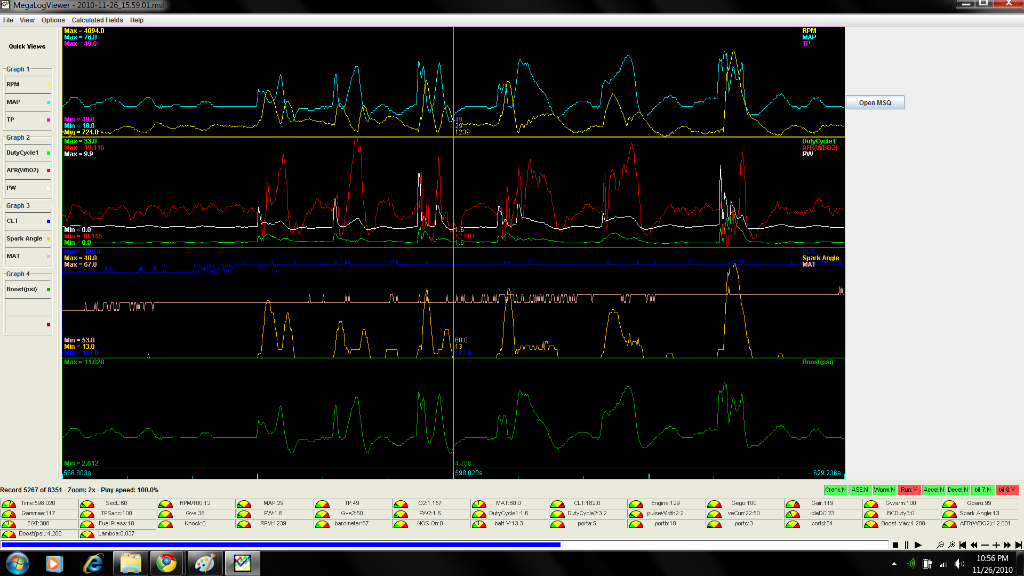Skip to end of log with last-record icon
The image size is (1024, 576).
(x=1018, y=545)
